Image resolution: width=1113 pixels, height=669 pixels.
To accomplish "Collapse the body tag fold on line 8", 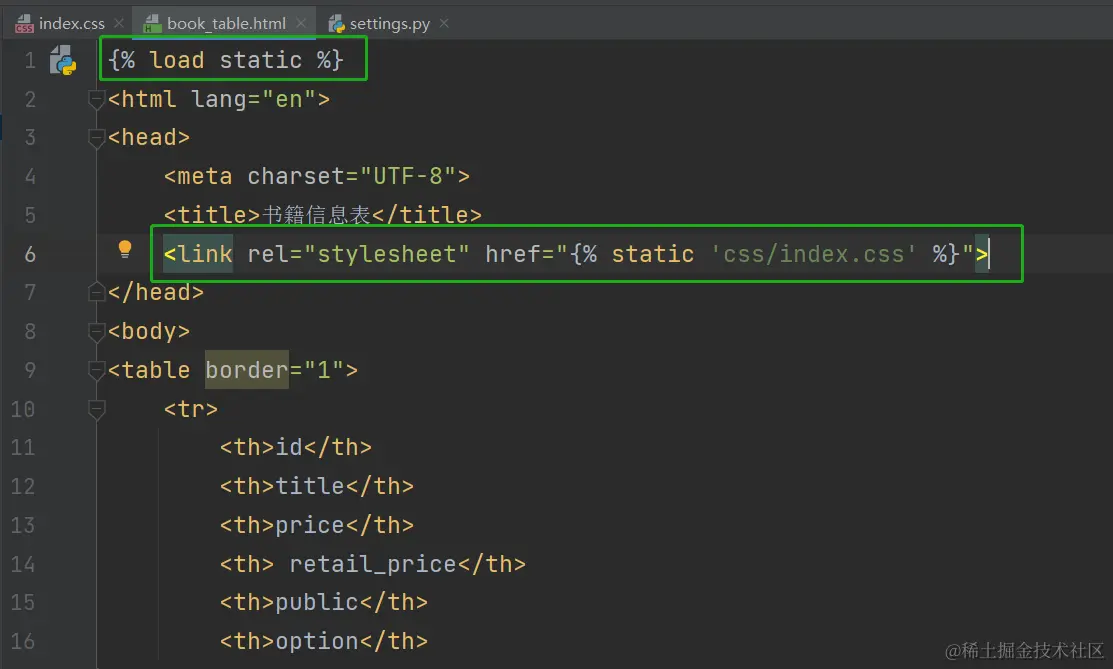I will pos(97,332).
